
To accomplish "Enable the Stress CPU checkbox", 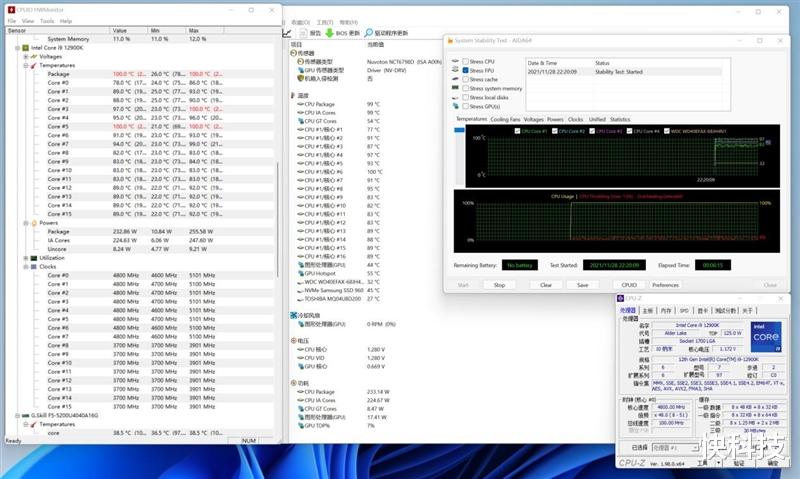I will 465,61.
